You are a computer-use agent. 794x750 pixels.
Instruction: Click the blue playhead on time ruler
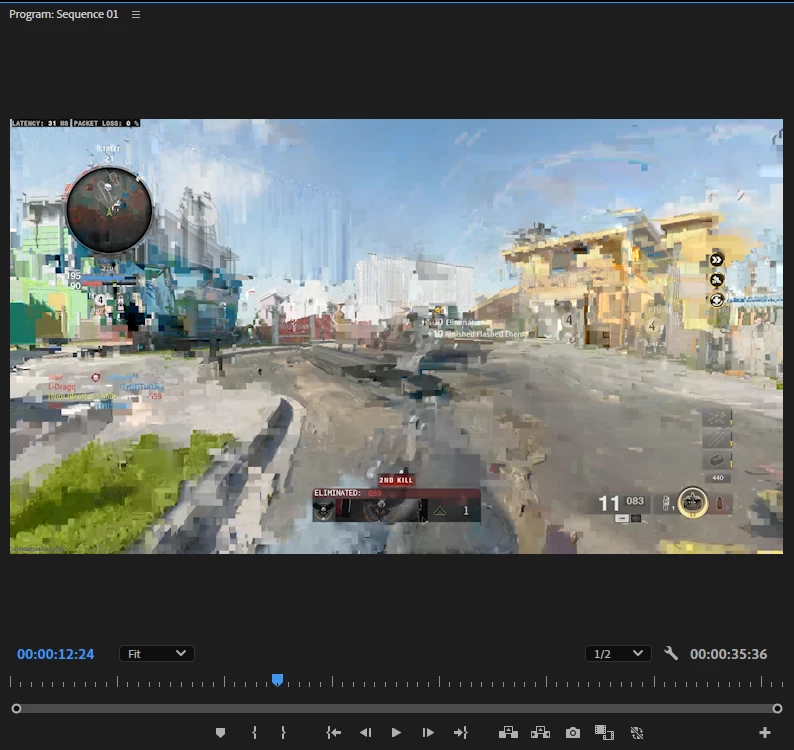pos(277,680)
